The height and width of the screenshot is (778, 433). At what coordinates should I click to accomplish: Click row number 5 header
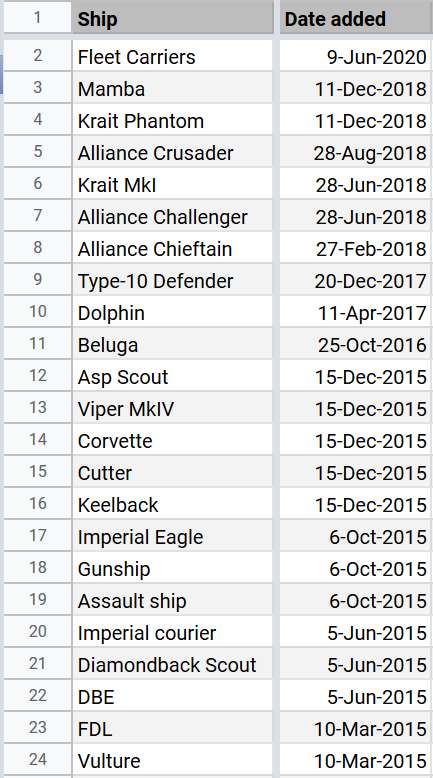click(x=38, y=152)
